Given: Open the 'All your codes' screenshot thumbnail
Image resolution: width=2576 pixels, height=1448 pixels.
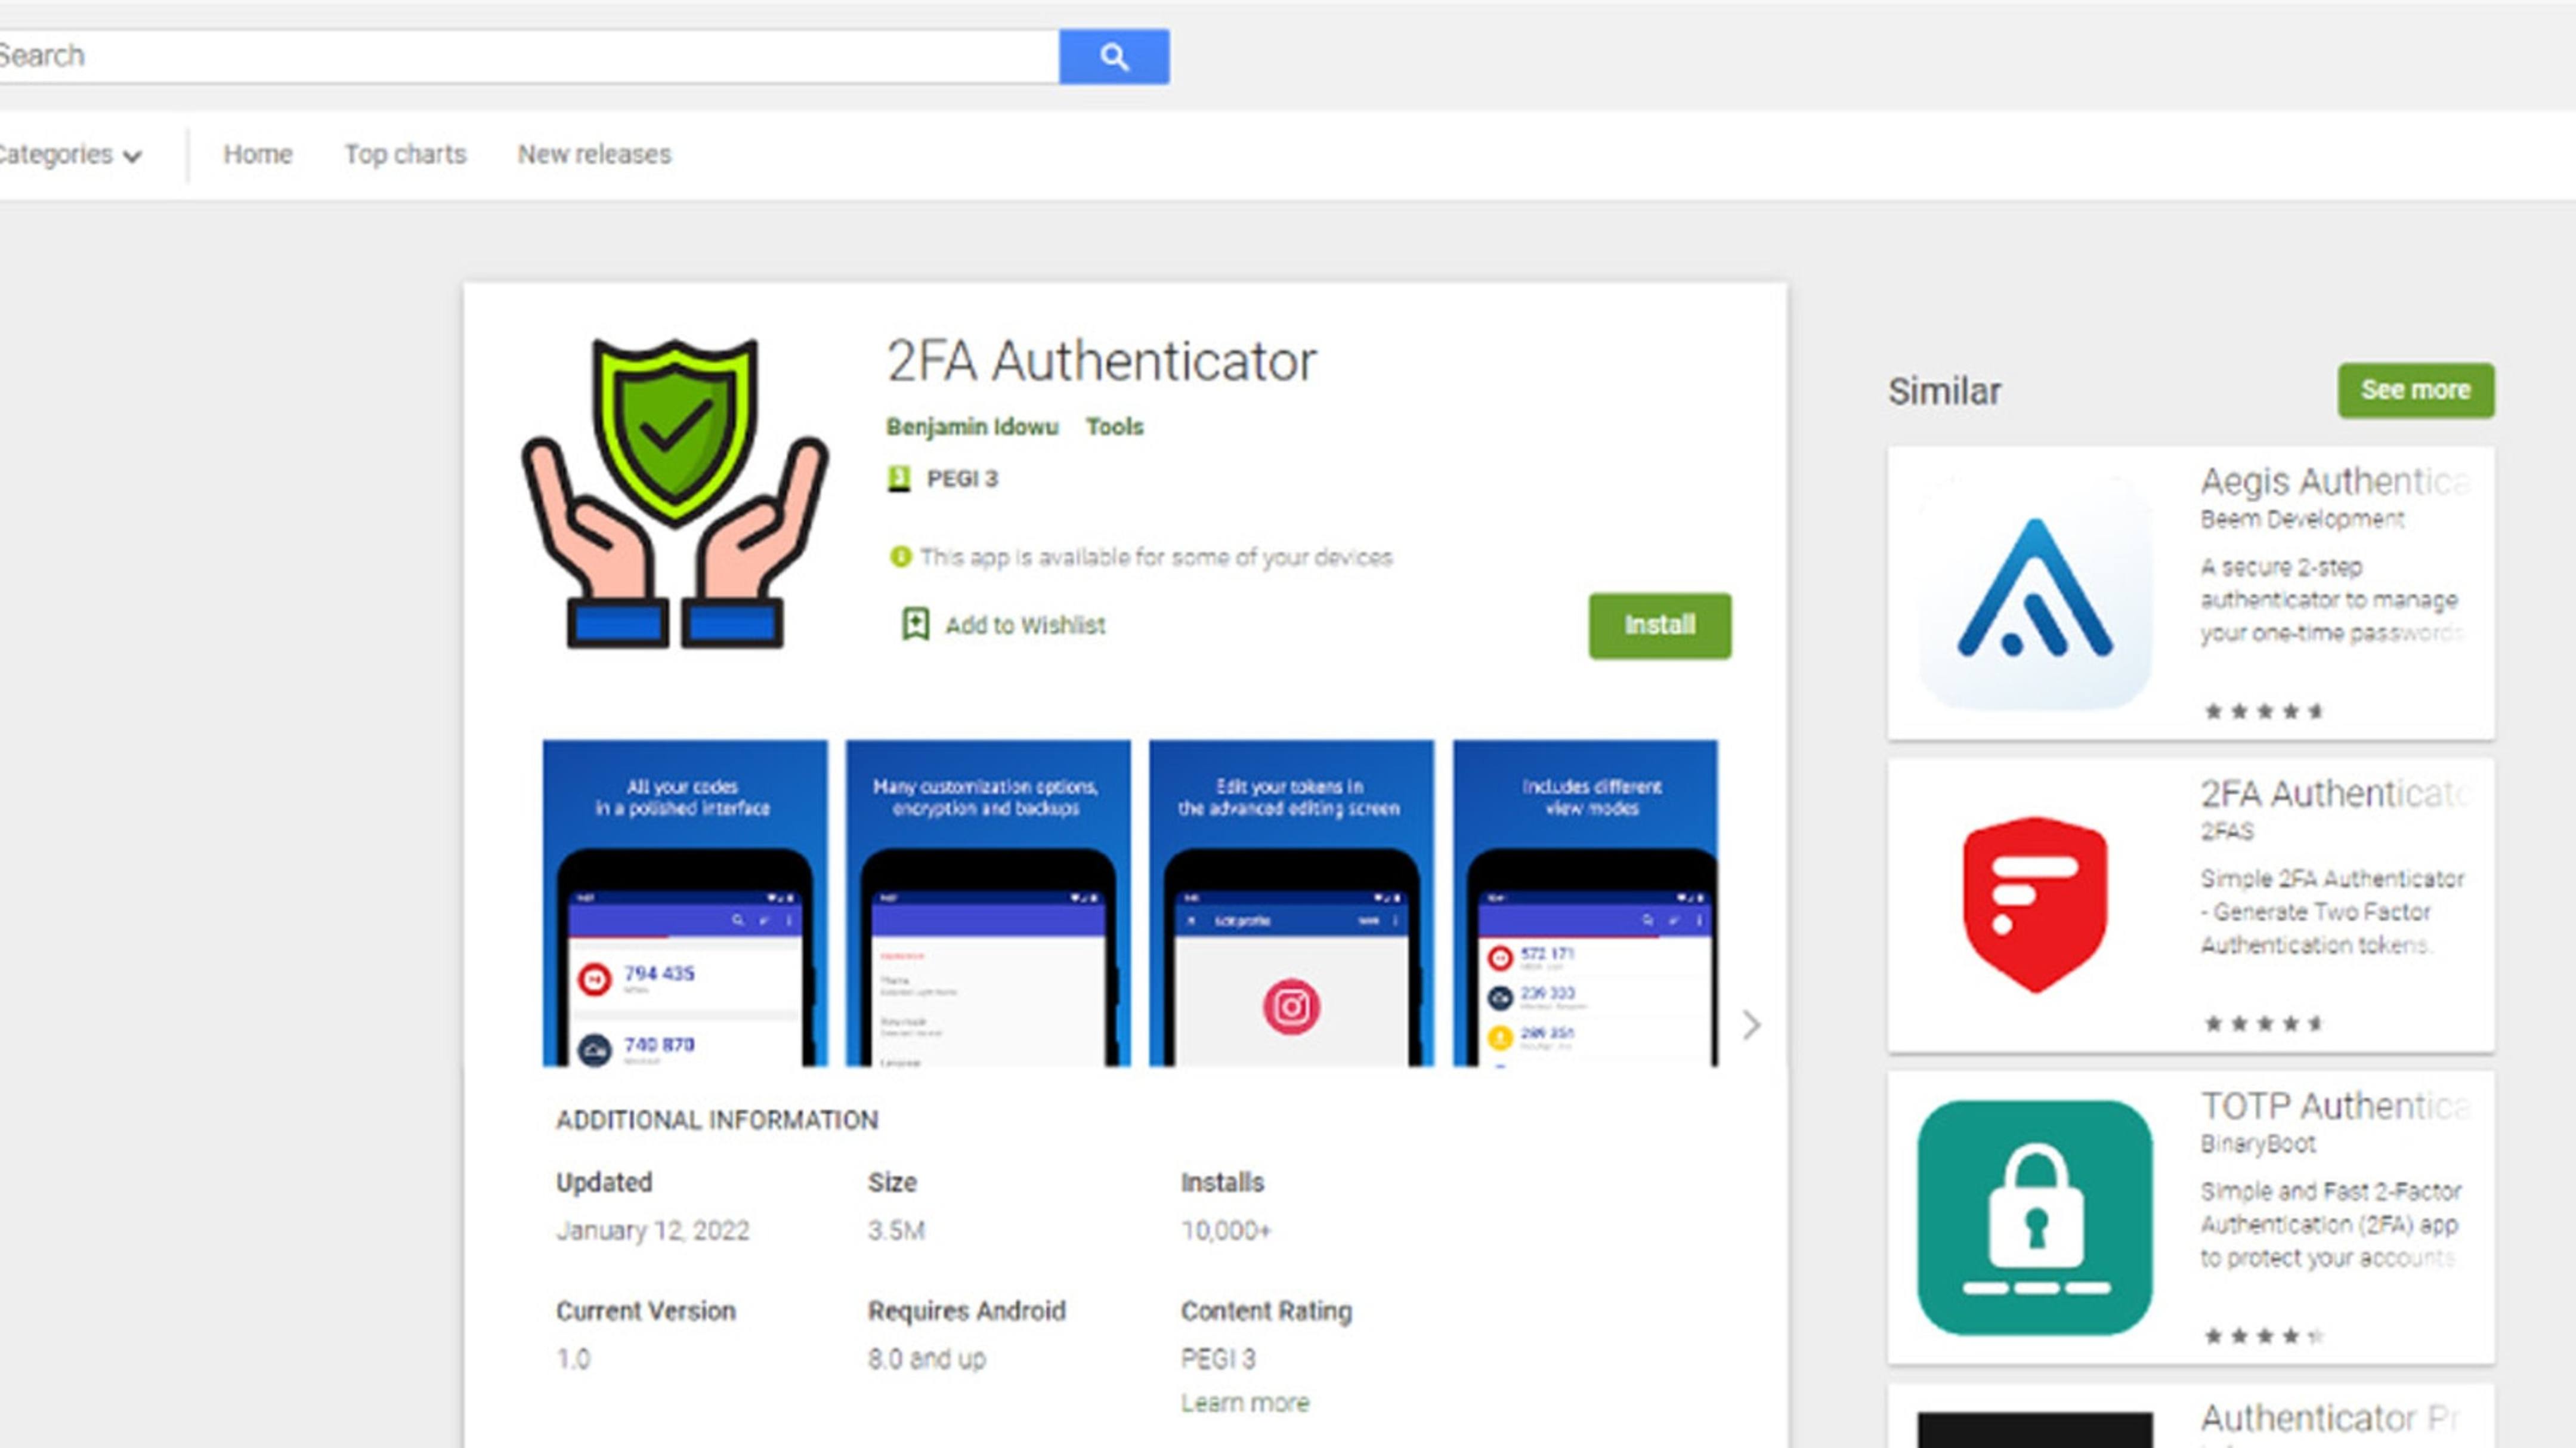Looking at the screenshot, I should (685, 902).
